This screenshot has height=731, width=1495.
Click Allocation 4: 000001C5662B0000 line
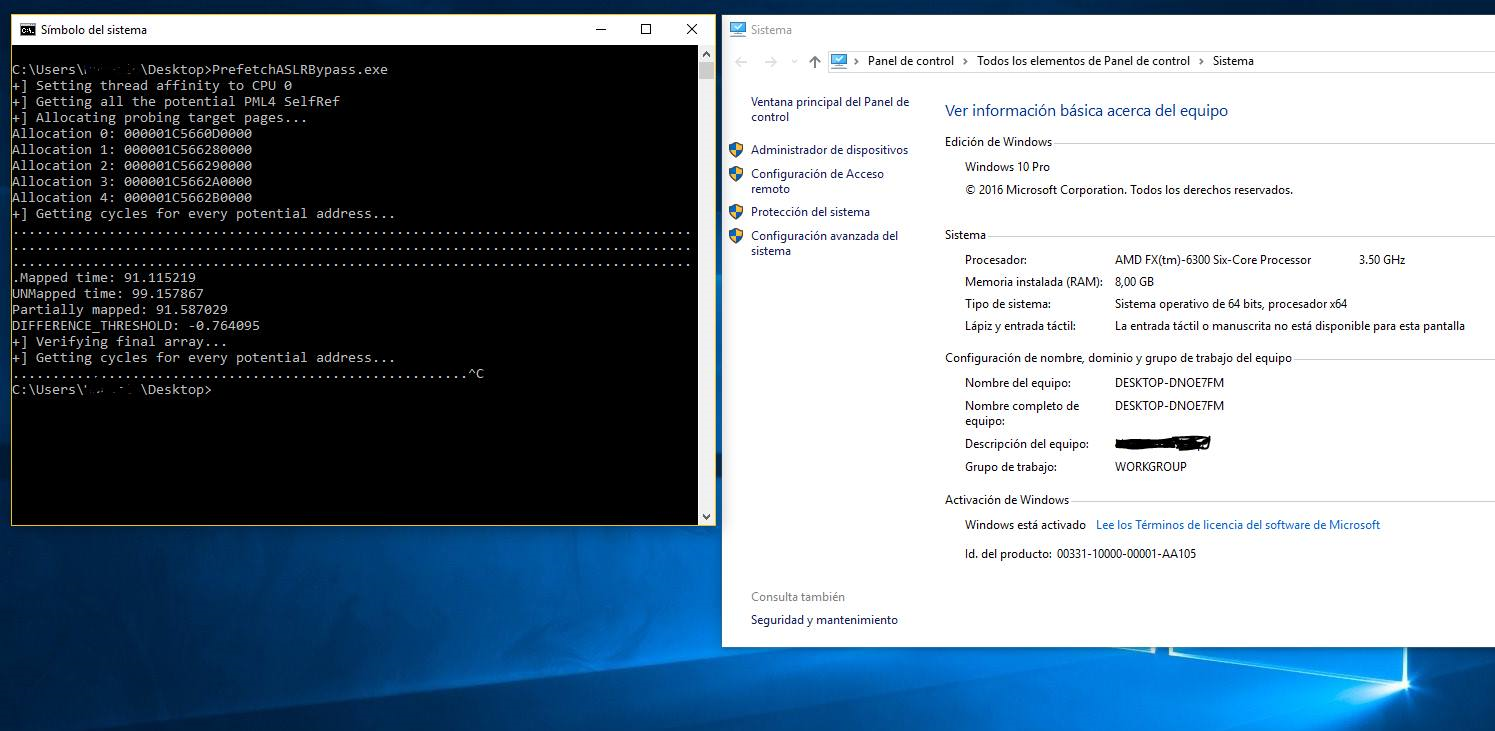[x=132, y=198]
